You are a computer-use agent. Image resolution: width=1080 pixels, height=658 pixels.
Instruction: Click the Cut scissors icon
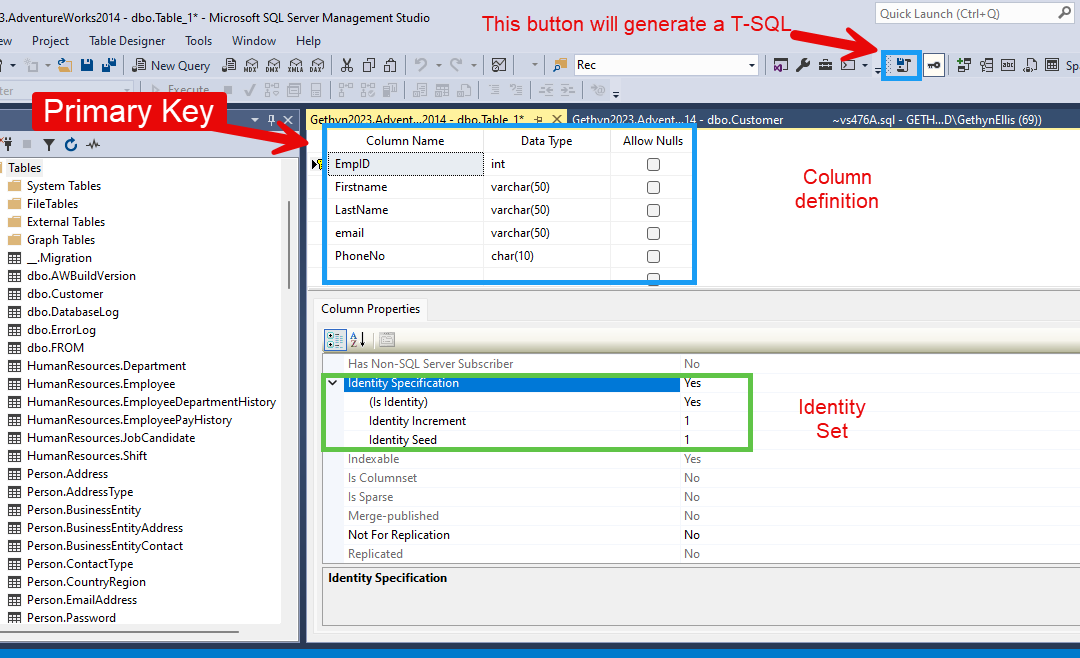coord(346,65)
